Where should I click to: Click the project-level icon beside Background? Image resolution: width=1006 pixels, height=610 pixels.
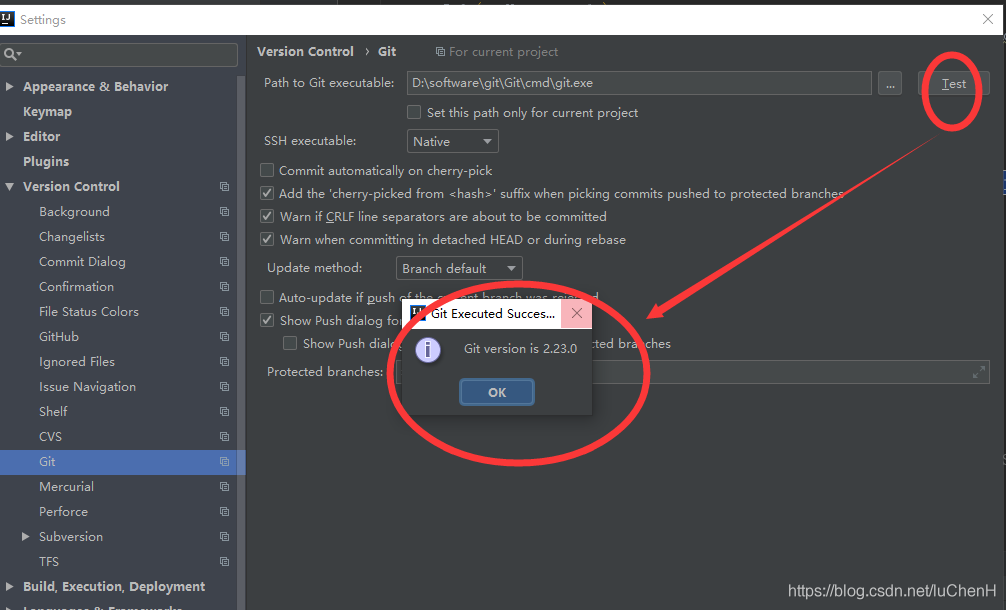click(224, 212)
